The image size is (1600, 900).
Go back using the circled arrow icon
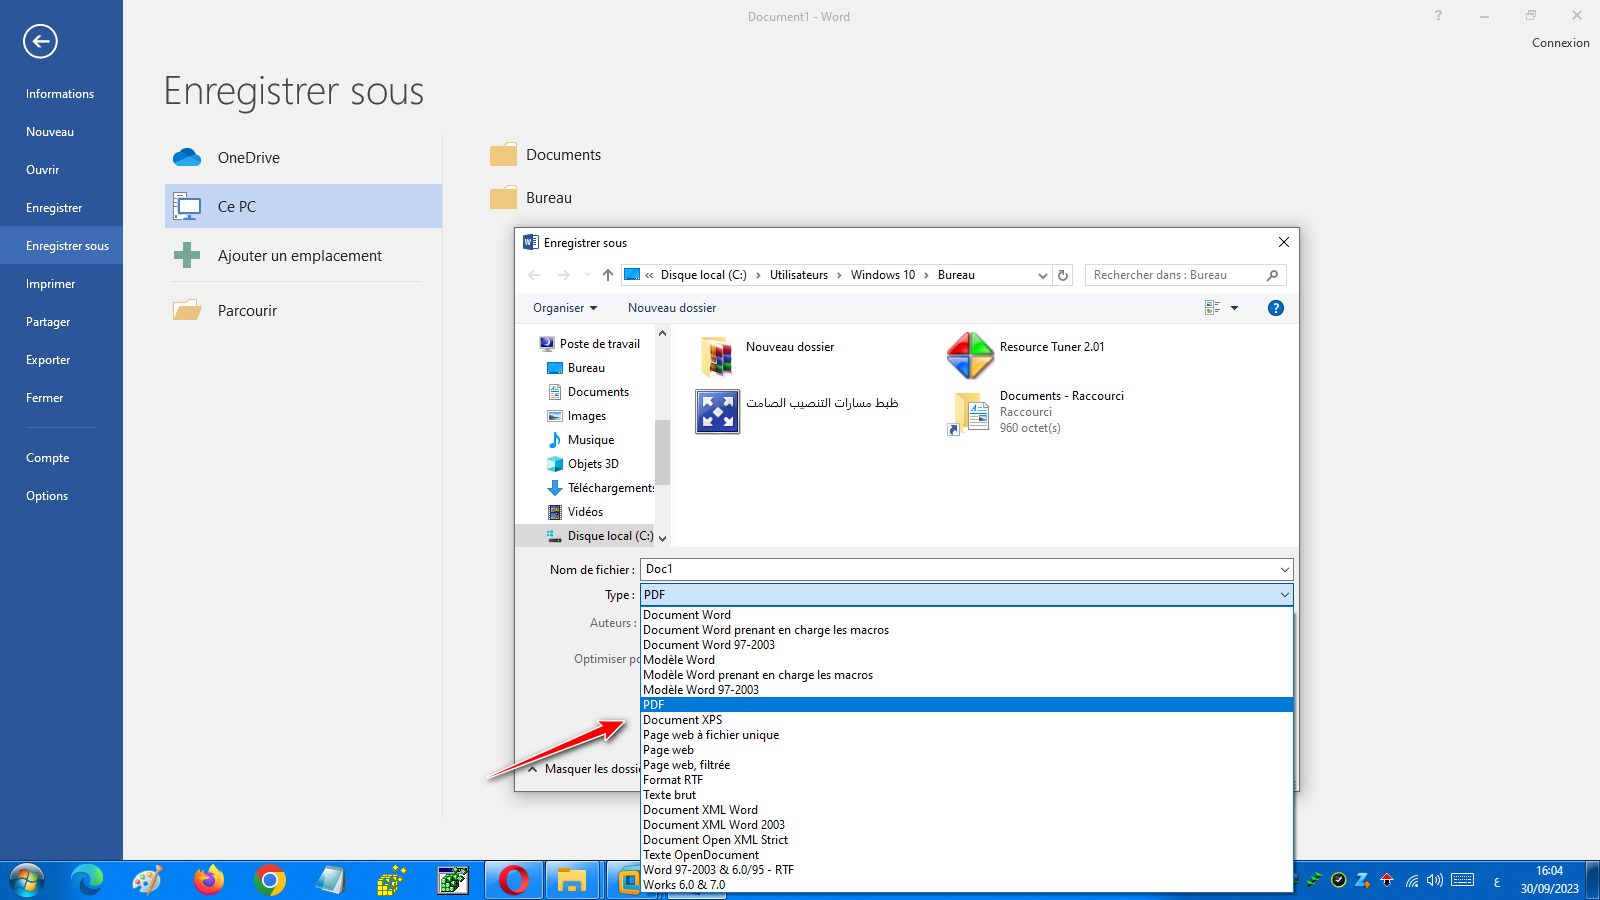tap(40, 41)
